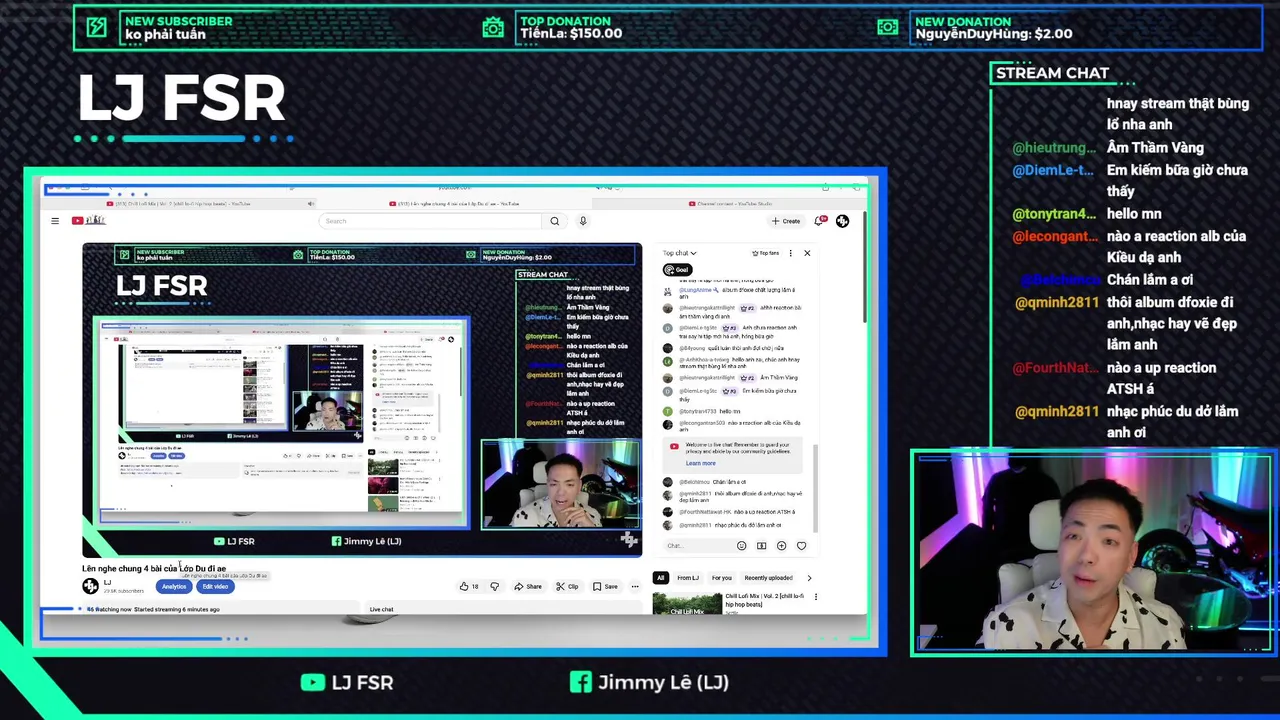Open Learn more link in chat notice

pyautogui.click(x=700, y=463)
